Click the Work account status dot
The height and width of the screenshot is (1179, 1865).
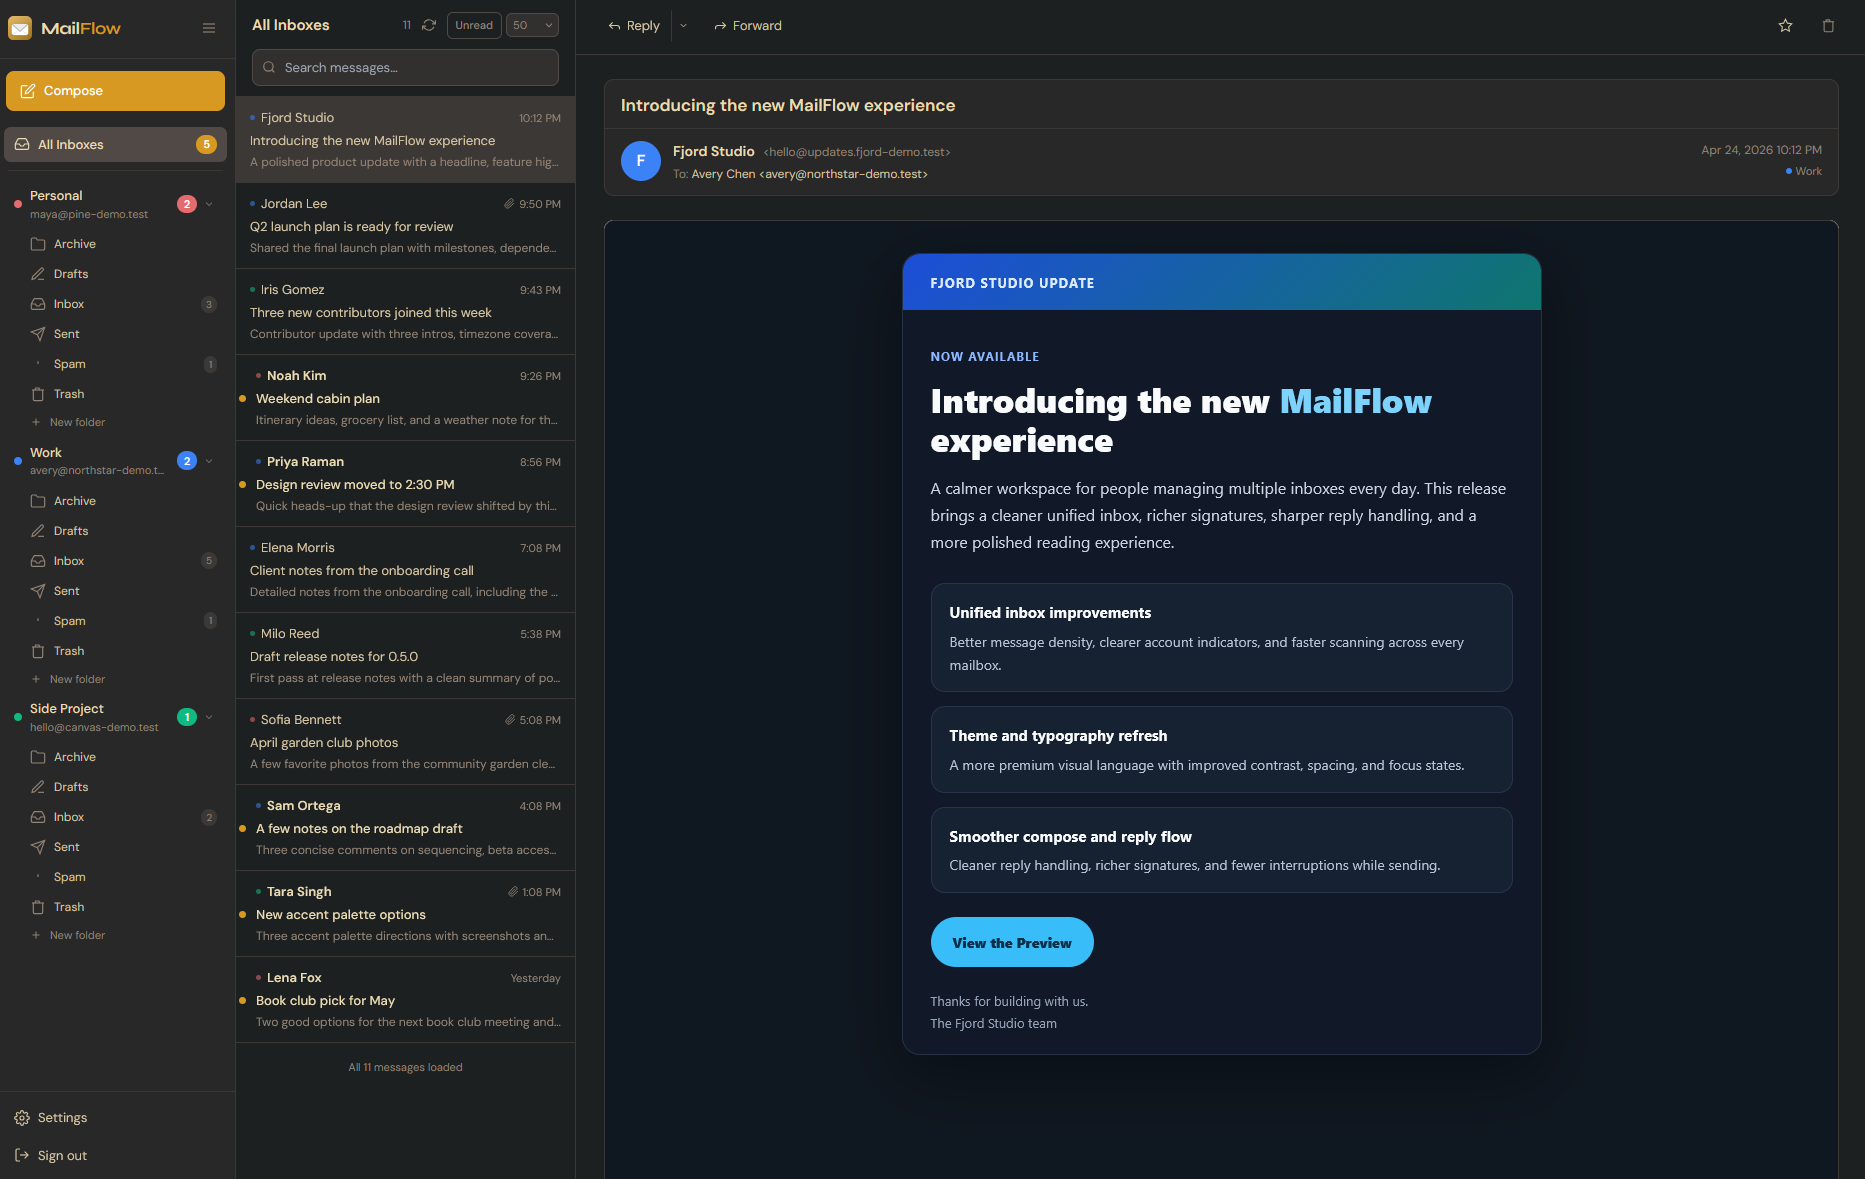click(17, 461)
